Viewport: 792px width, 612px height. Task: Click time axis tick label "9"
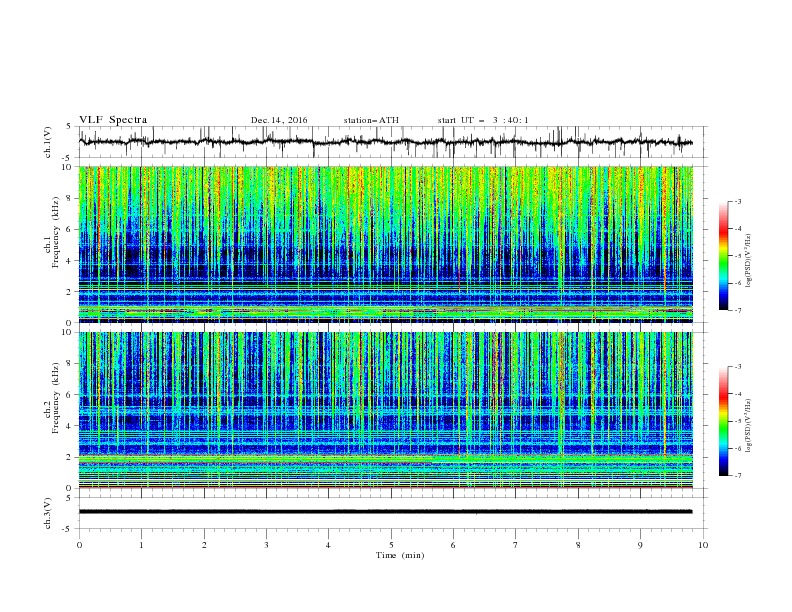(x=640, y=545)
